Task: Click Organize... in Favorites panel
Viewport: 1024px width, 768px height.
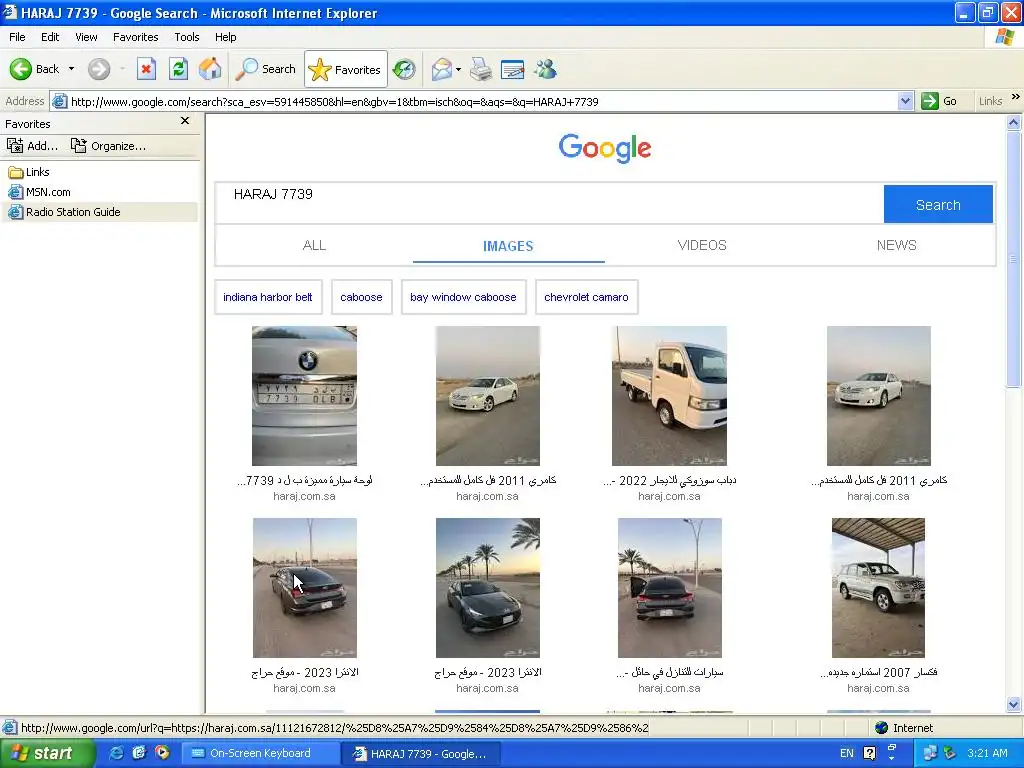Action: pyautogui.click(x=108, y=146)
